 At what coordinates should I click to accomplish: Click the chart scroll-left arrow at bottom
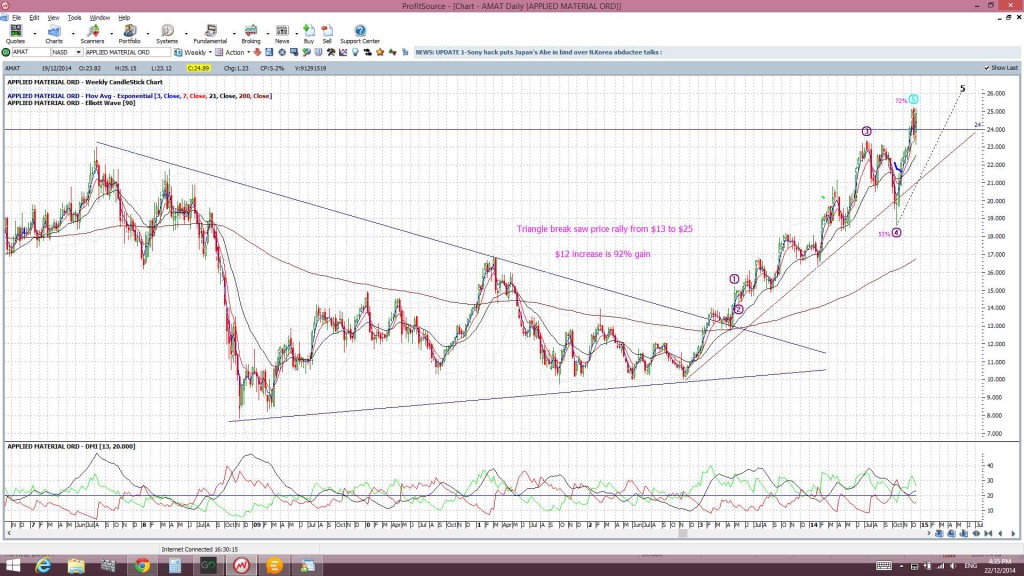[x=8, y=534]
